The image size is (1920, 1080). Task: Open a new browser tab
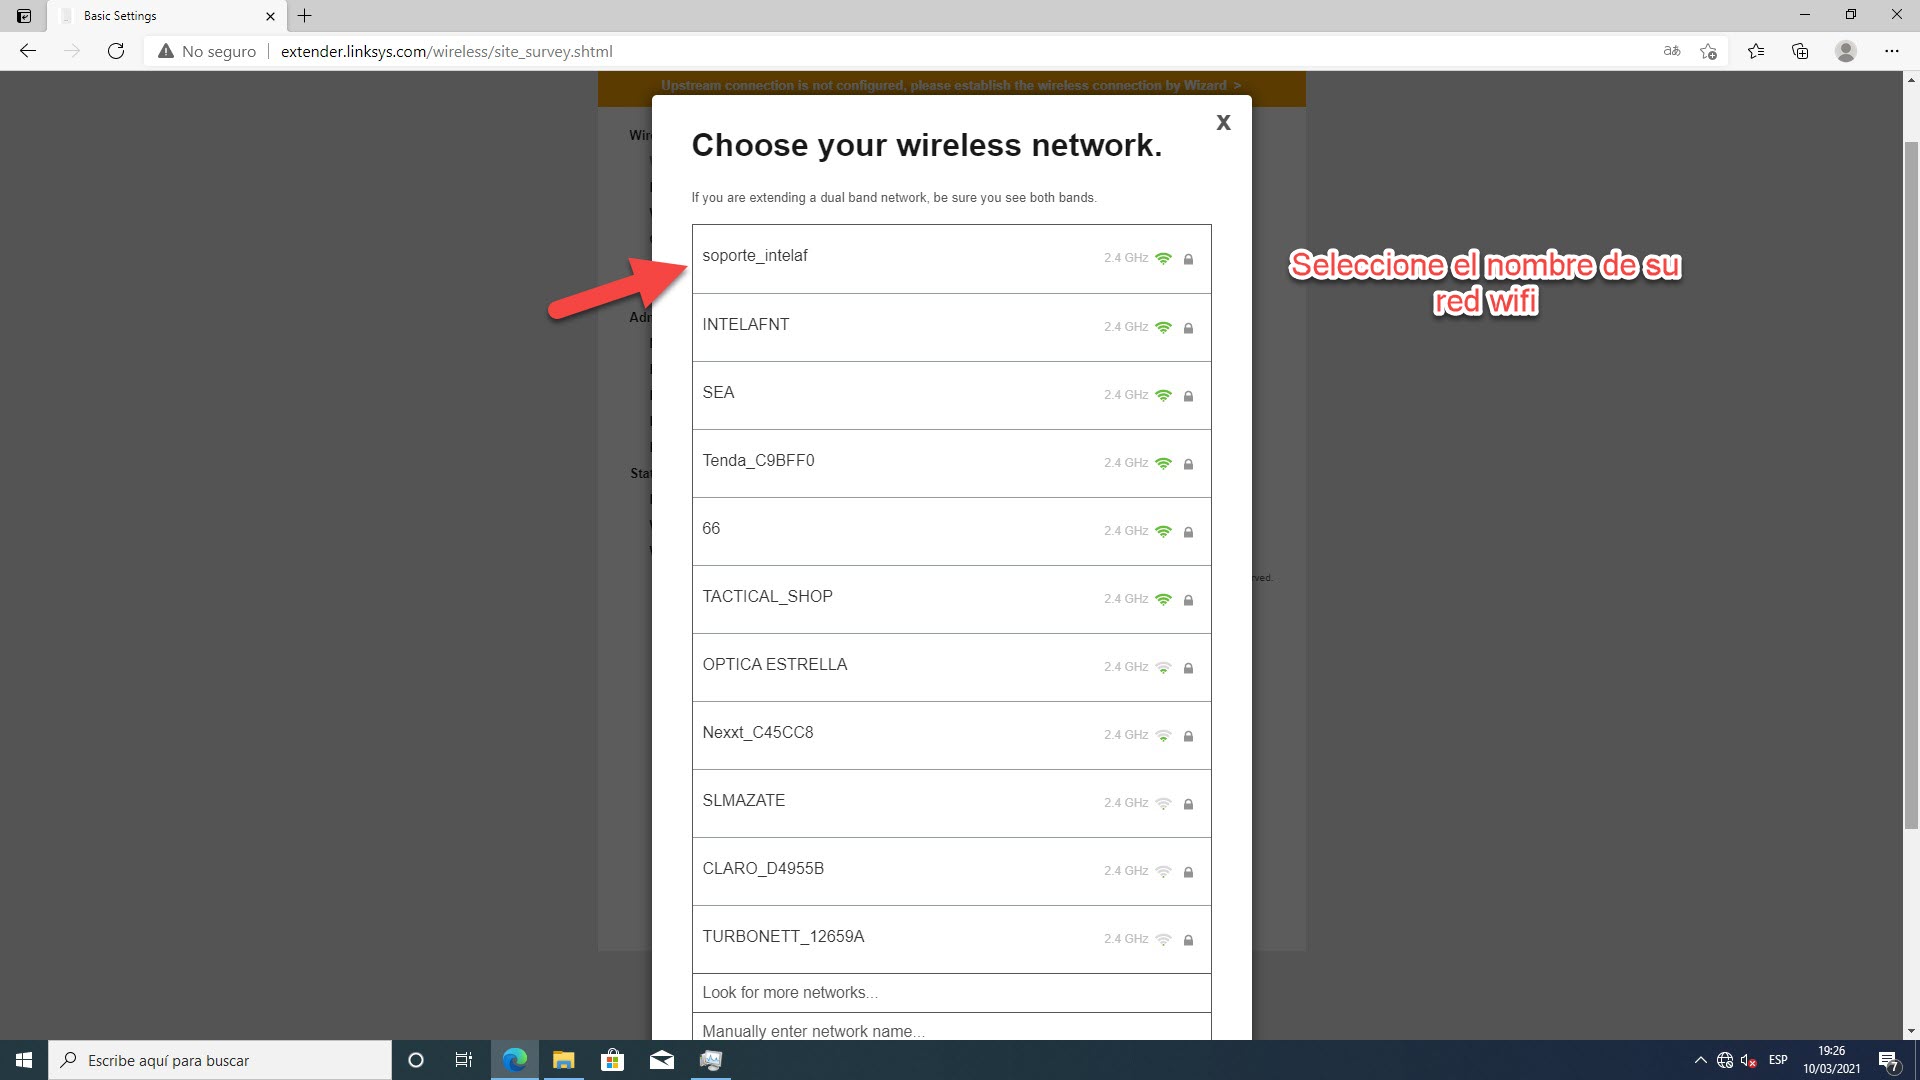[305, 16]
